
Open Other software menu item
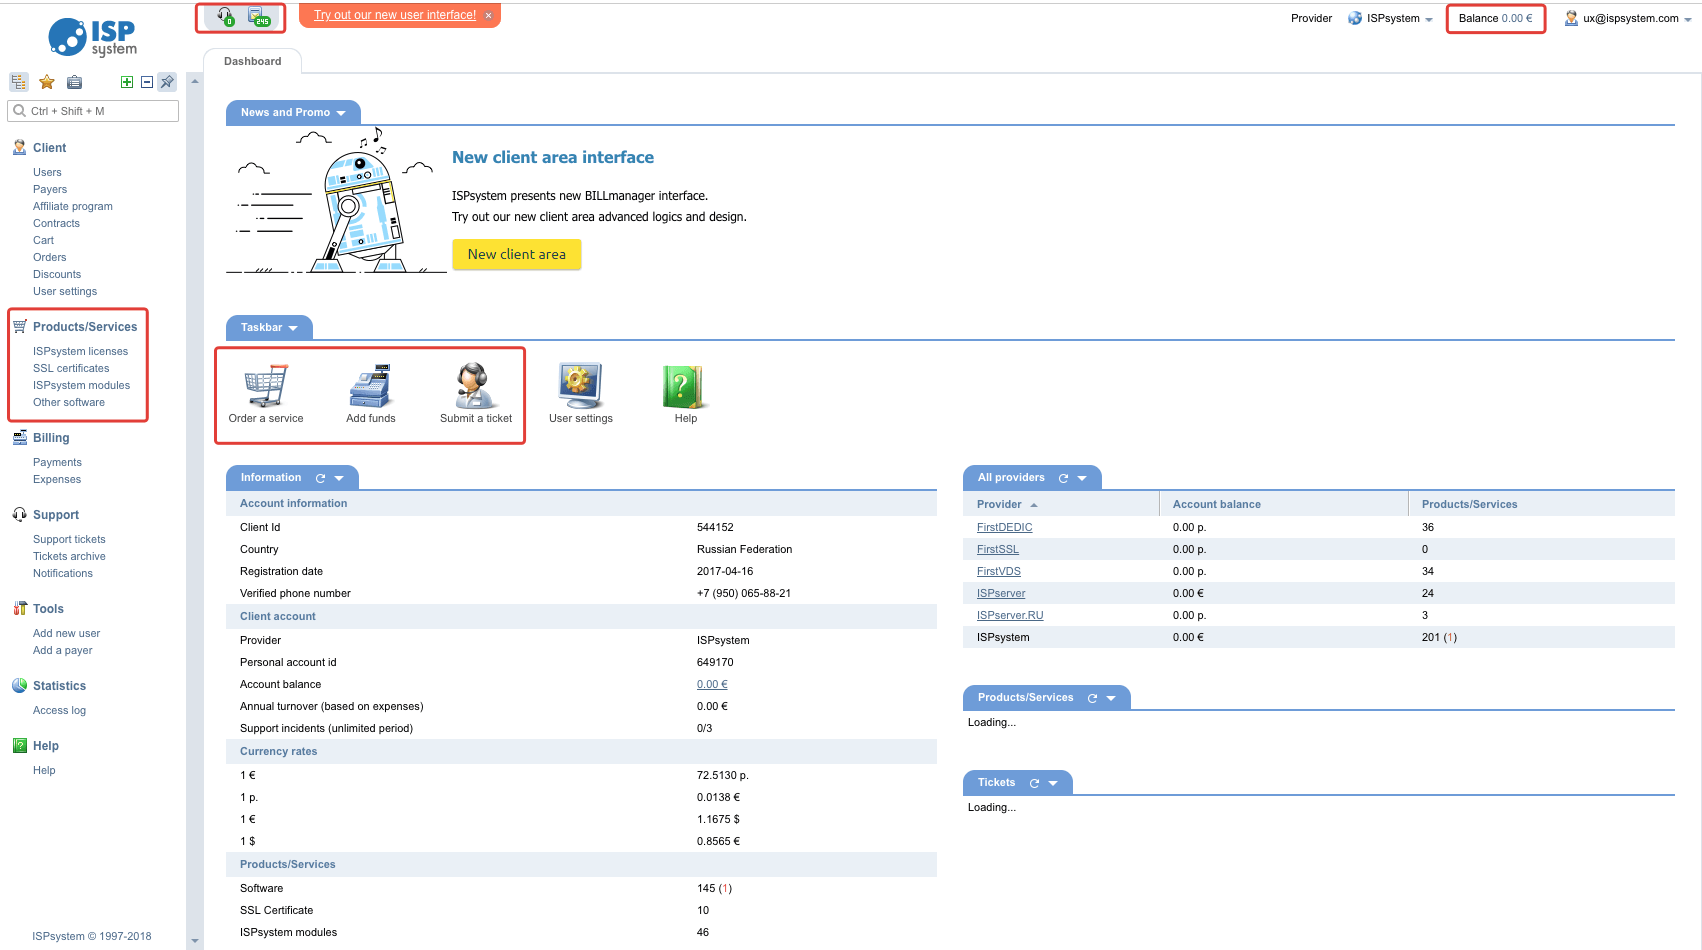click(x=68, y=402)
